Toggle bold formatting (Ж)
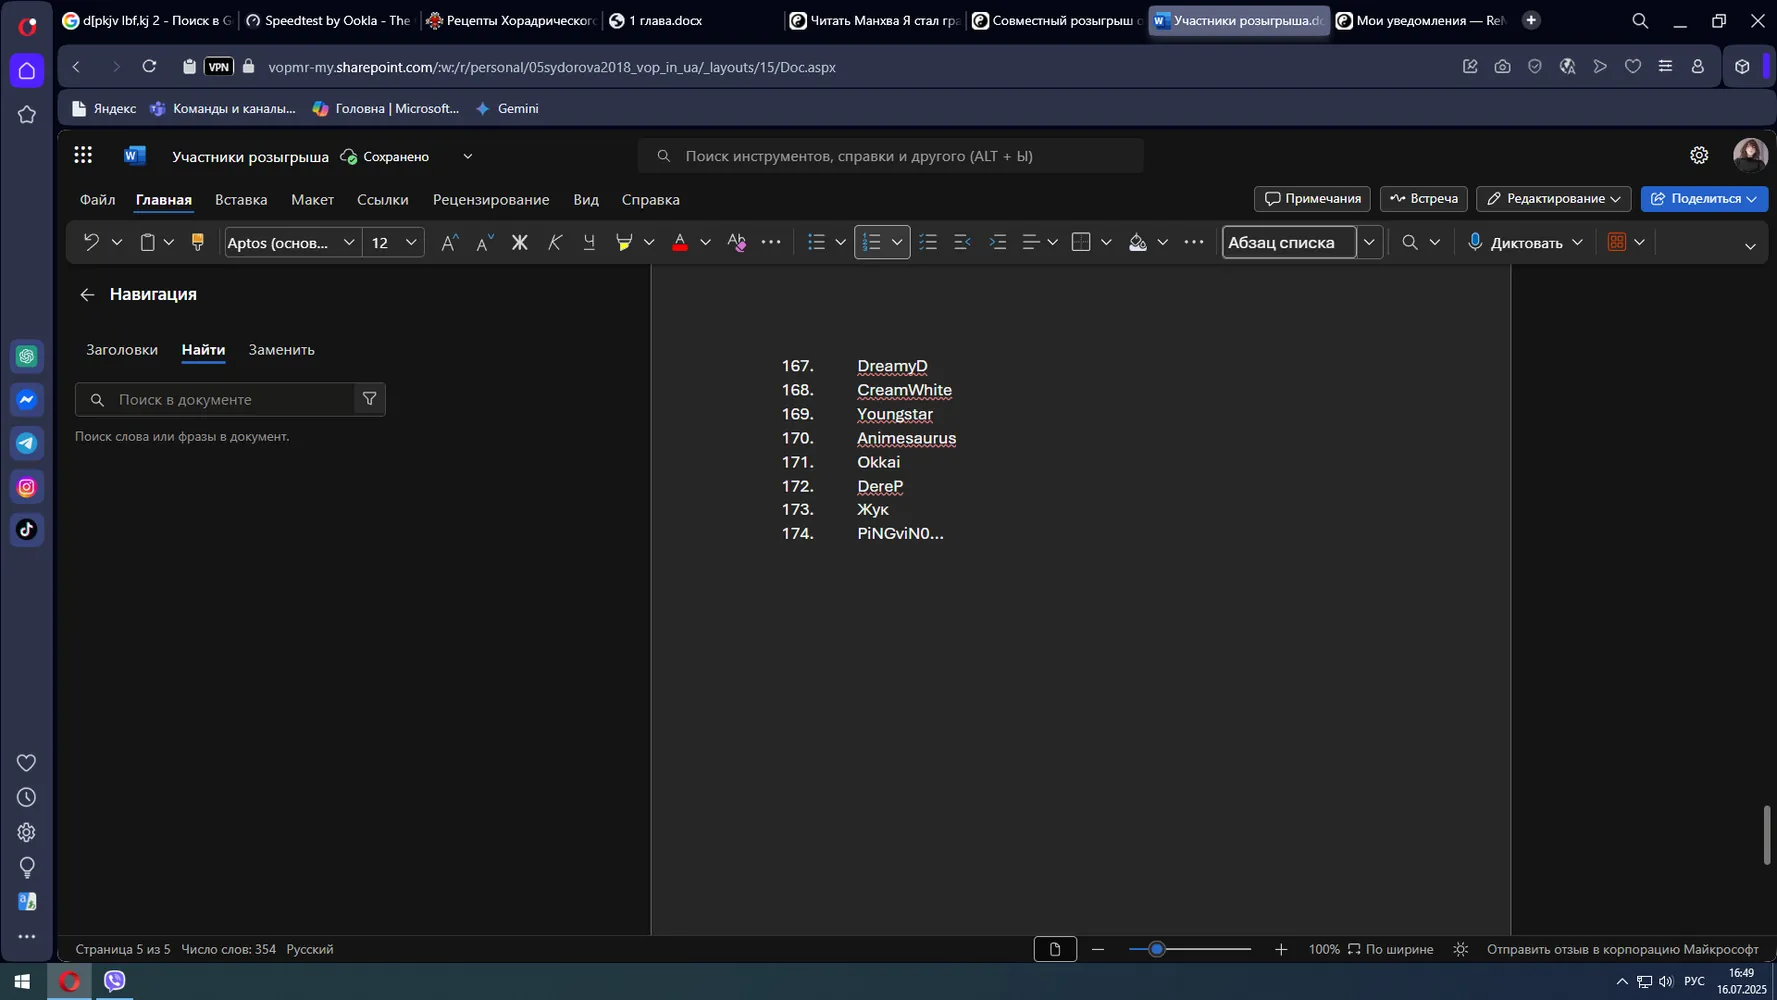This screenshot has width=1777, height=1000. 519,242
